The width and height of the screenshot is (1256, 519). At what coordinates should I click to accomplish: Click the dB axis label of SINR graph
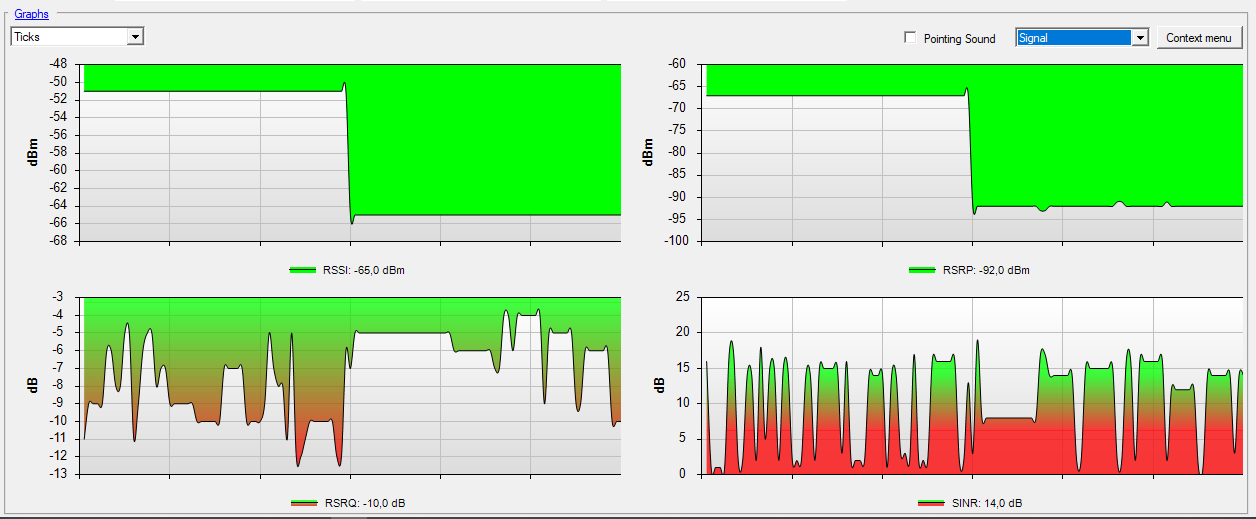coord(657,385)
